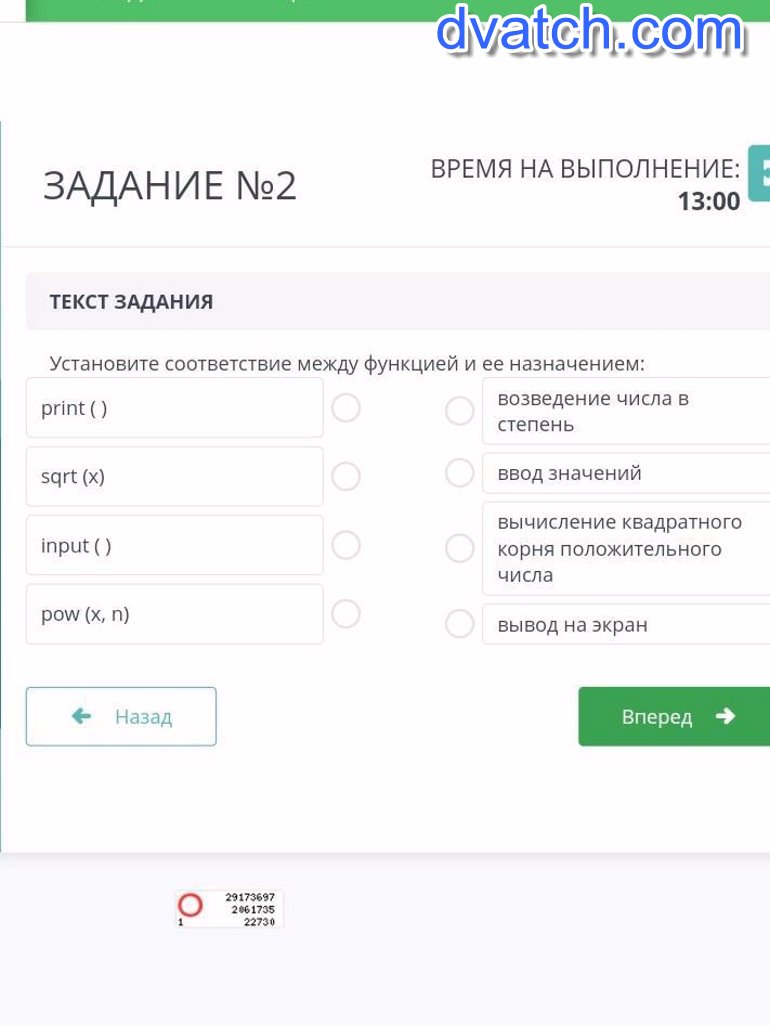Select radio button next to pow (x, n)
Screen dimensions: 770x1026
346,613
